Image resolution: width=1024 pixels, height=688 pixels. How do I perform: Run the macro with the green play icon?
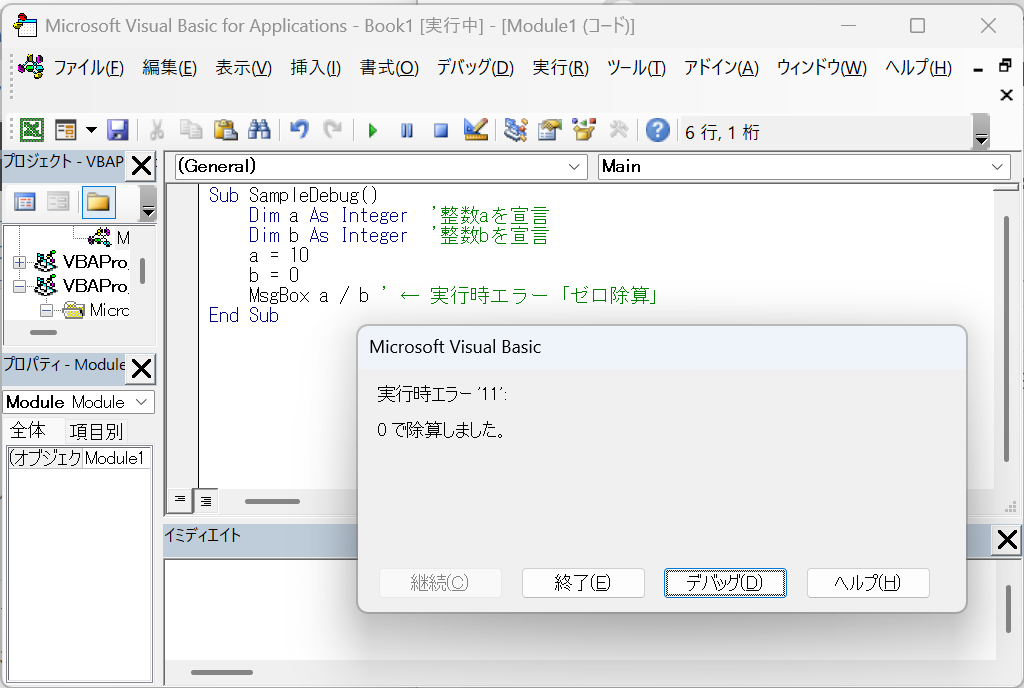pos(373,131)
